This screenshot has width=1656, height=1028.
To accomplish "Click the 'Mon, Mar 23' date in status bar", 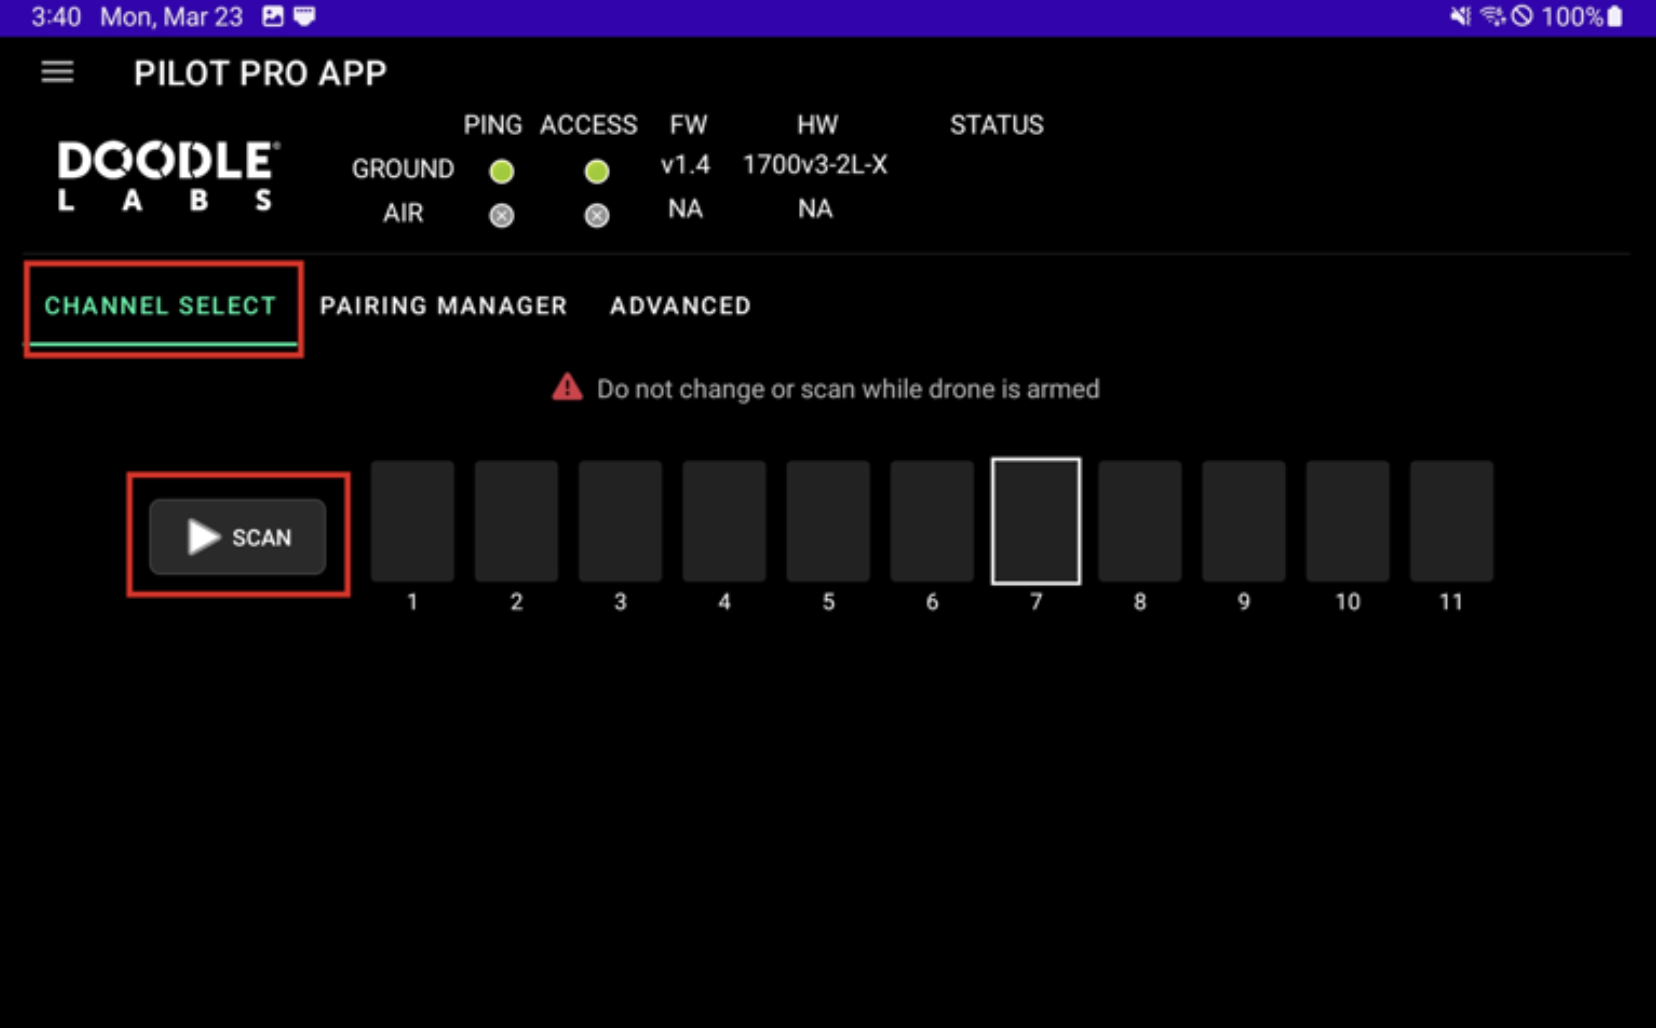I will click(x=171, y=17).
